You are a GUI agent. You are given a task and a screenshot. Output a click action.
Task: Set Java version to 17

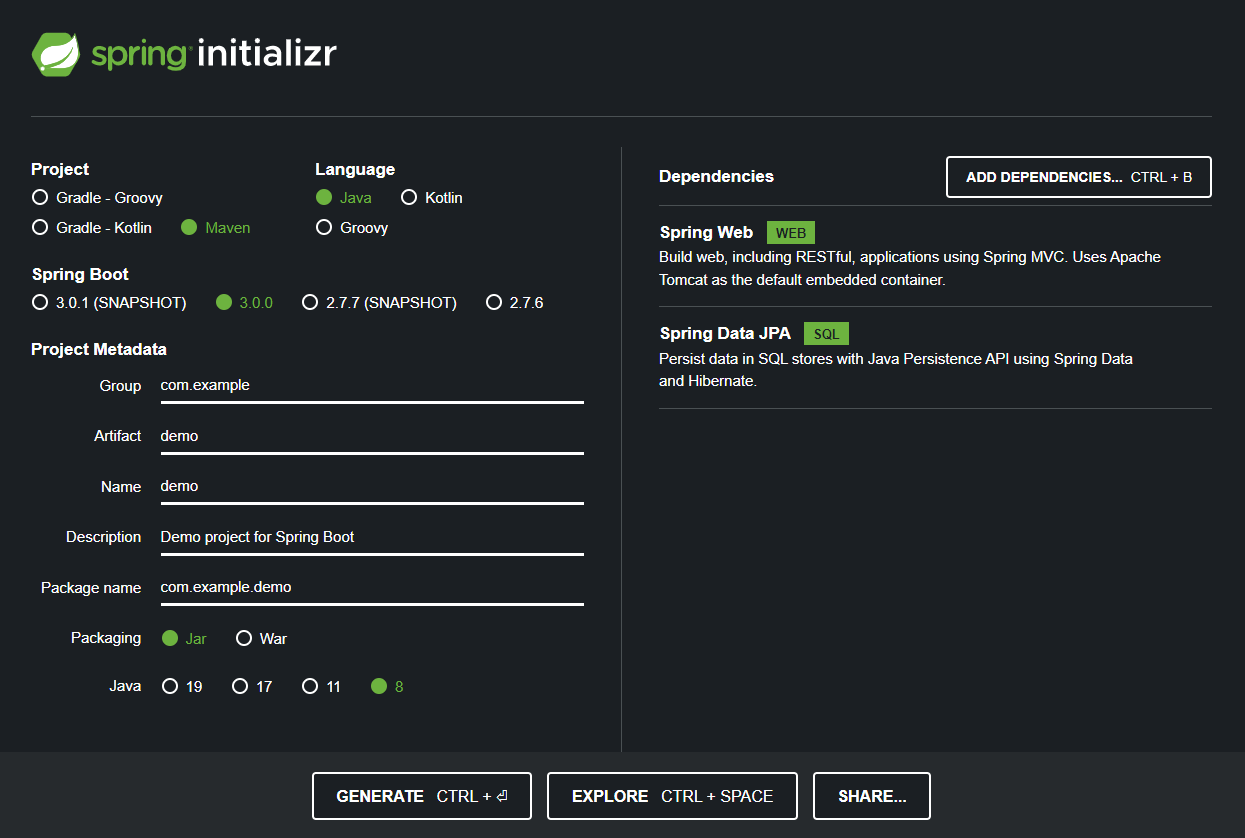point(252,686)
